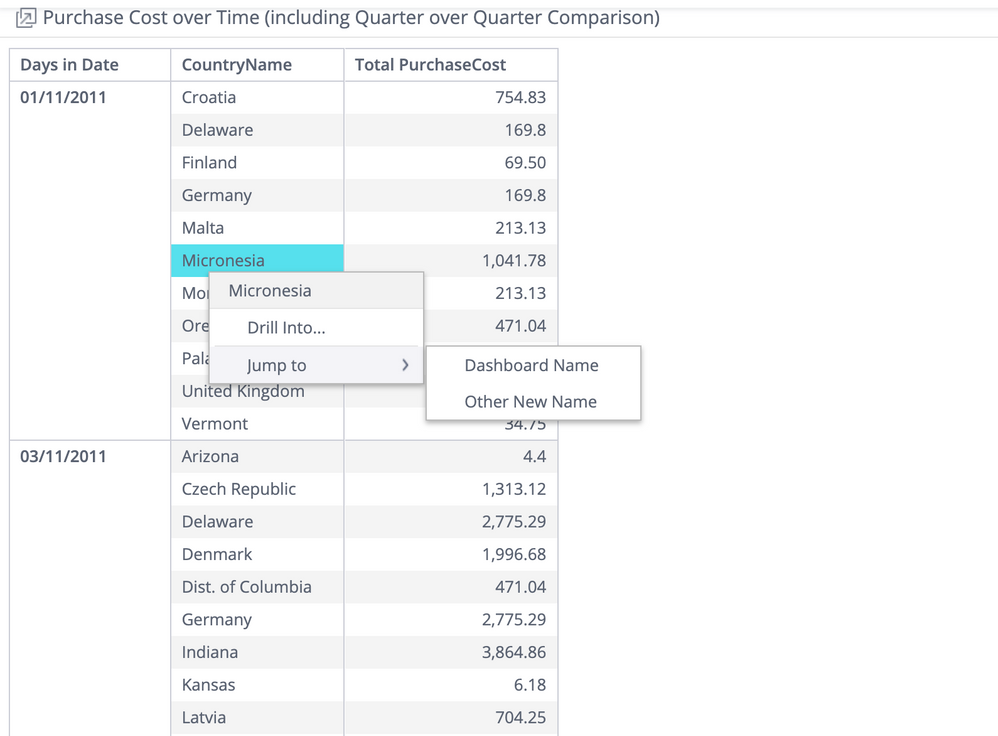The image size is (998, 736).
Task: Click the Micronesia header in context menu
Action: pyautogui.click(x=270, y=291)
